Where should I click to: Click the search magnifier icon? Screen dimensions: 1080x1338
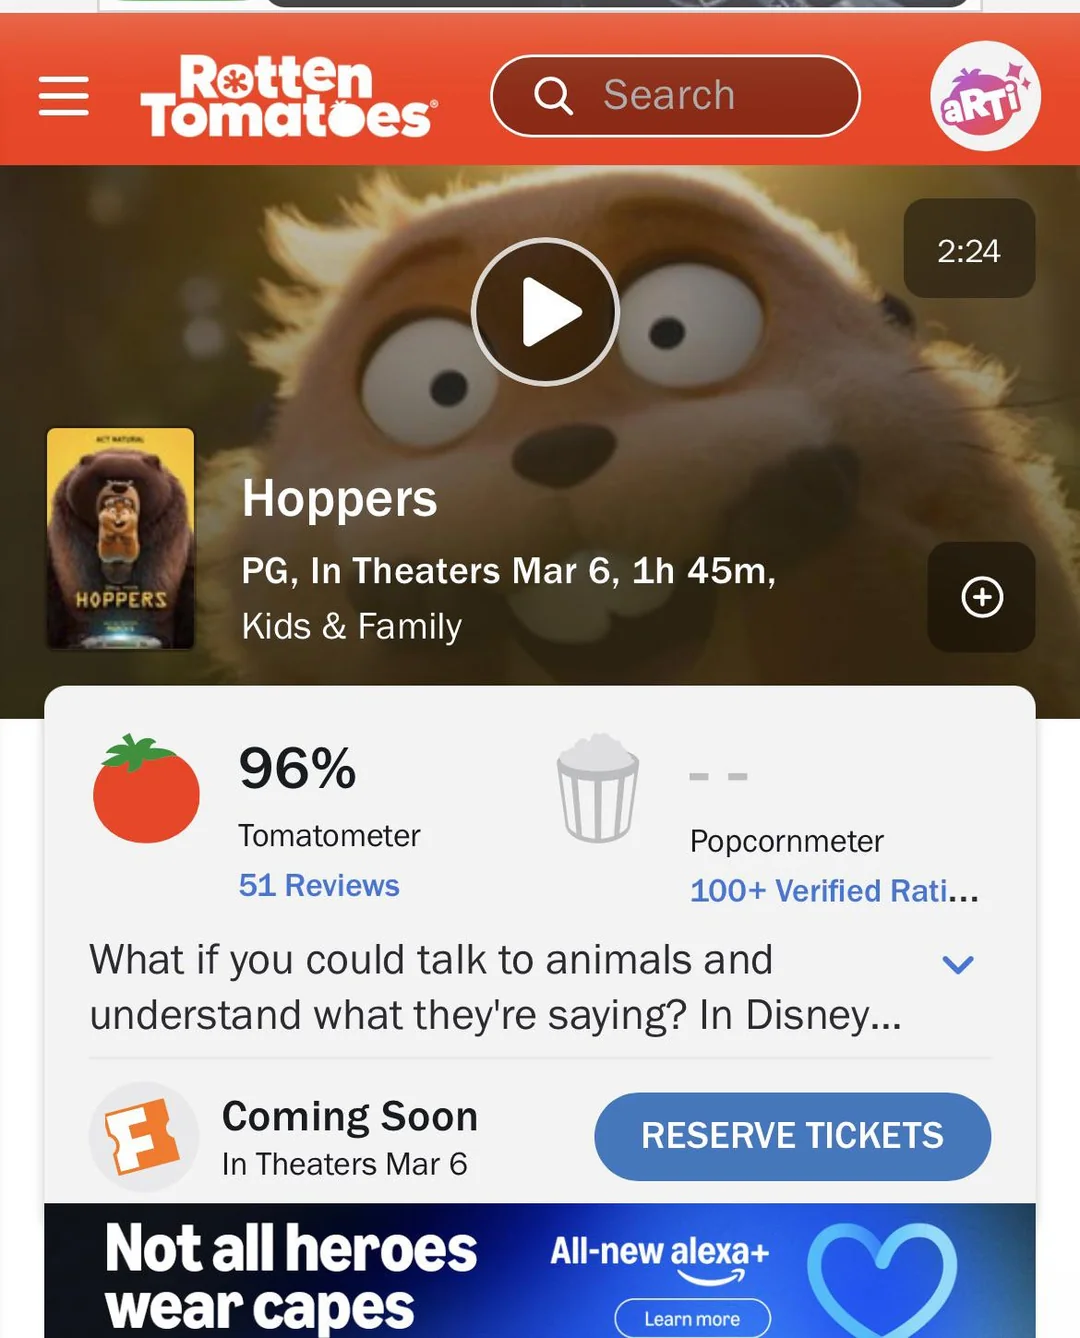(553, 96)
